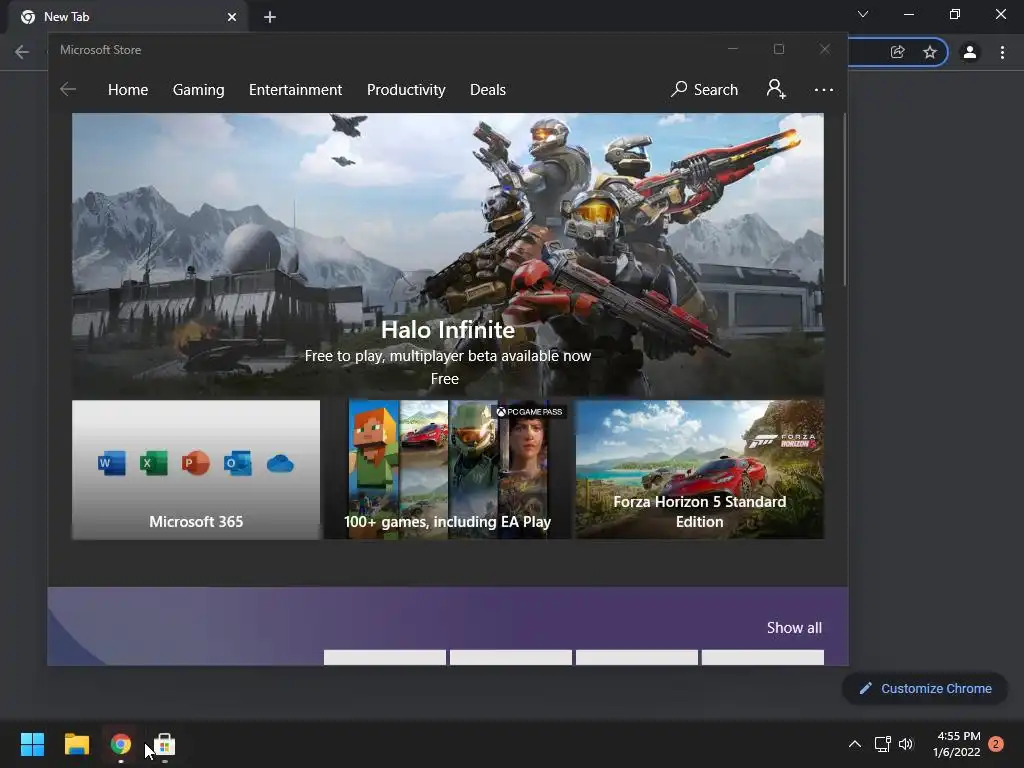Click the Free price label on banner
The height and width of the screenshot is (768, 1024).
coord(445,379)
